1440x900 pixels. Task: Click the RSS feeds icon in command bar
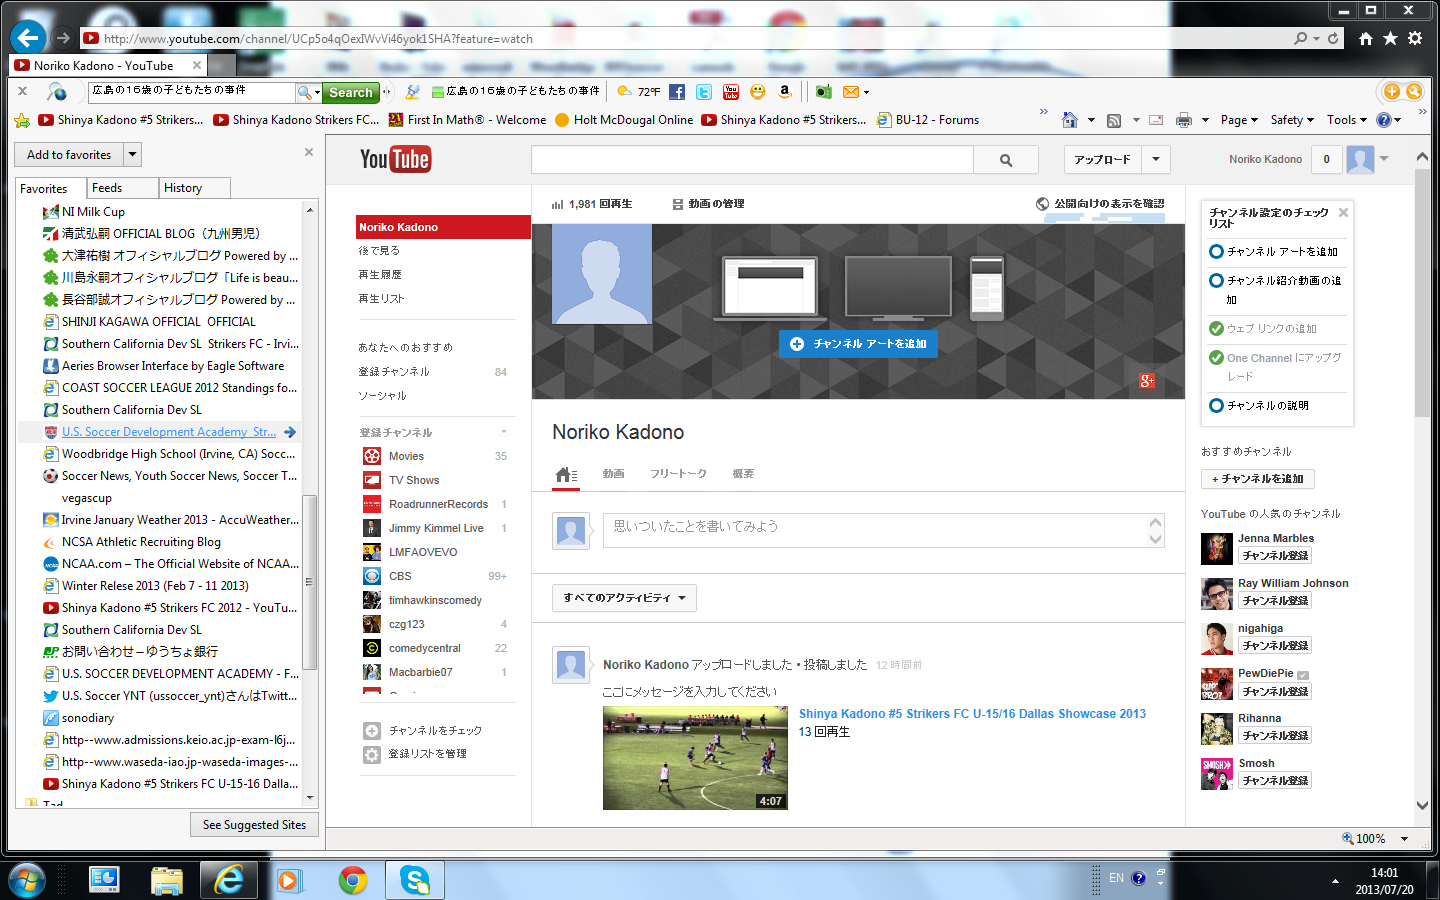pos(1114,120)
